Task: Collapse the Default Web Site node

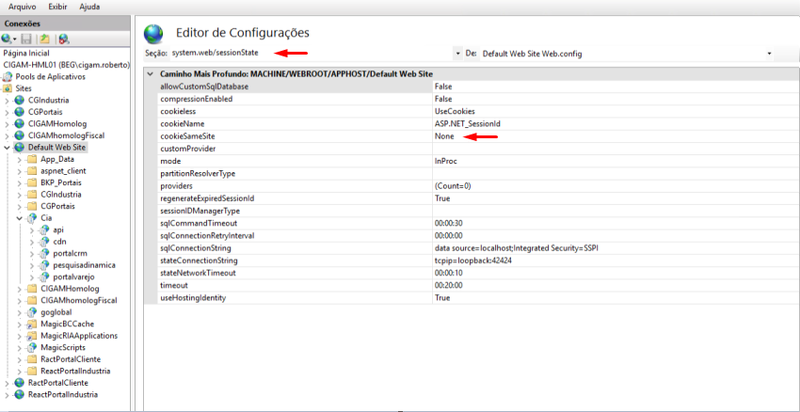Action: tap(7, 148)
